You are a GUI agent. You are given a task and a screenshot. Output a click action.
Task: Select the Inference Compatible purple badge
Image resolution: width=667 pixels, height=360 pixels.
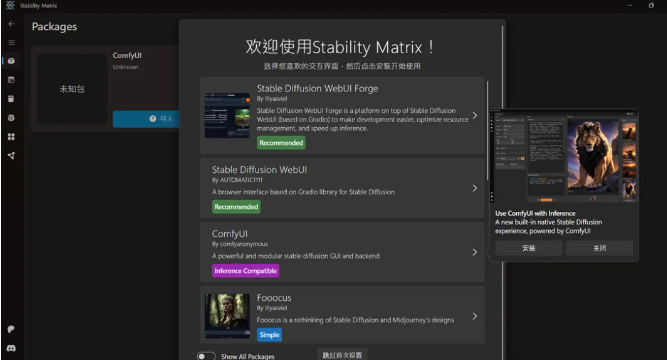(245, 271)
